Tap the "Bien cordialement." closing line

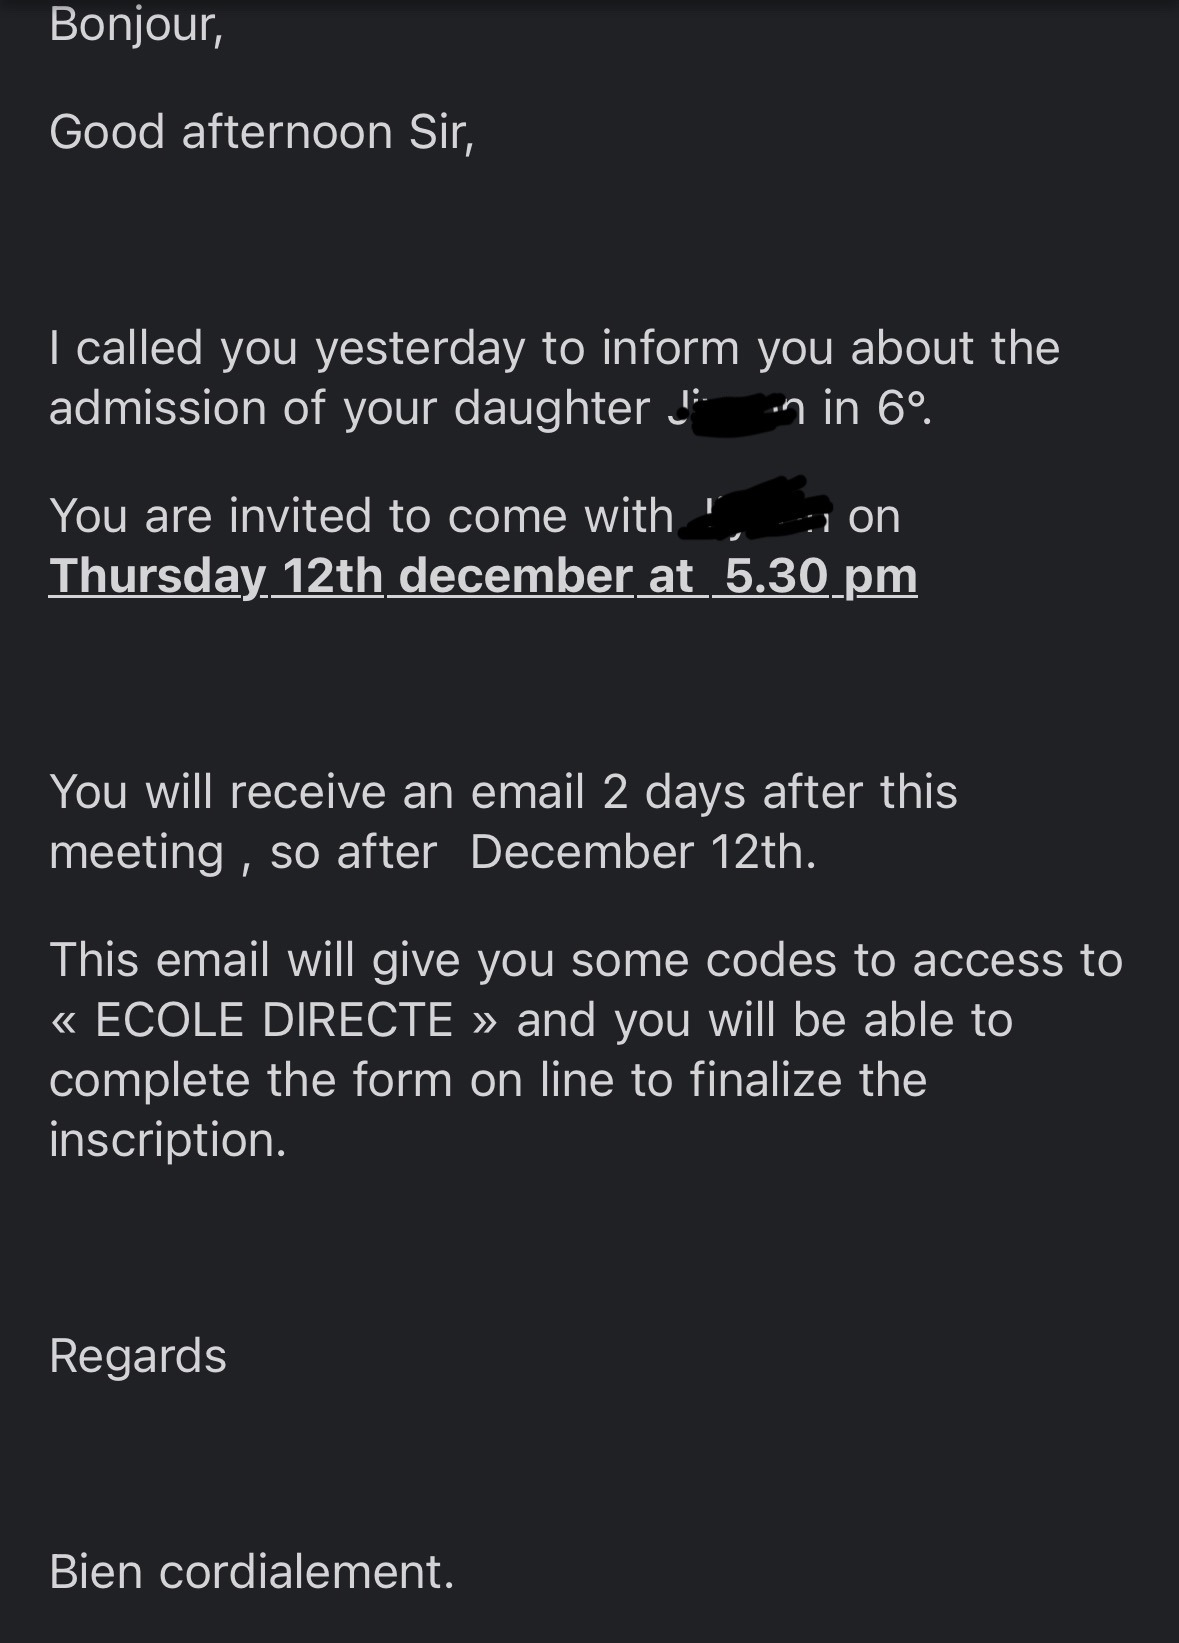pos(252,1572)
